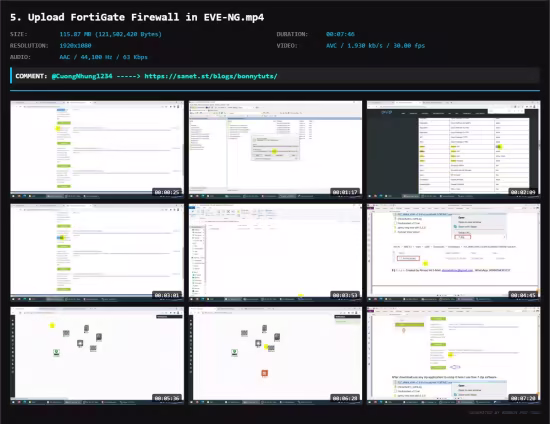This screenshot has height=424, width=550.
Task: Open the thumbnail stamped 00:00:25
Action: [97, 150]
